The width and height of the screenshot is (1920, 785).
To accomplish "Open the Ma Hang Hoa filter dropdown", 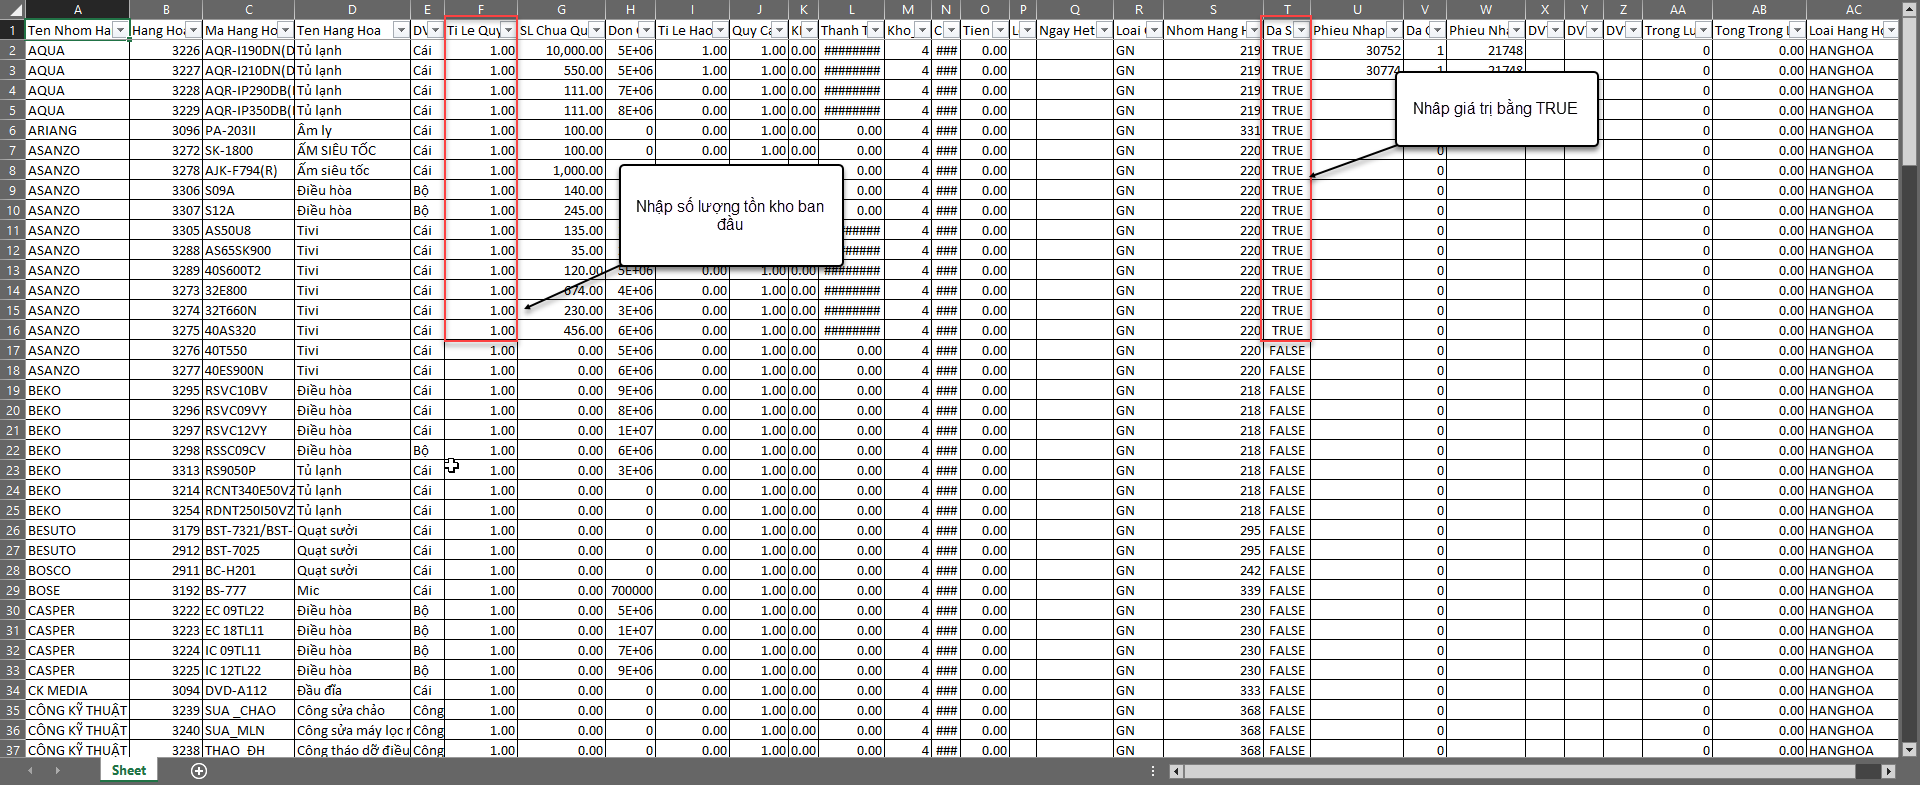I will [x=285, y=30].
